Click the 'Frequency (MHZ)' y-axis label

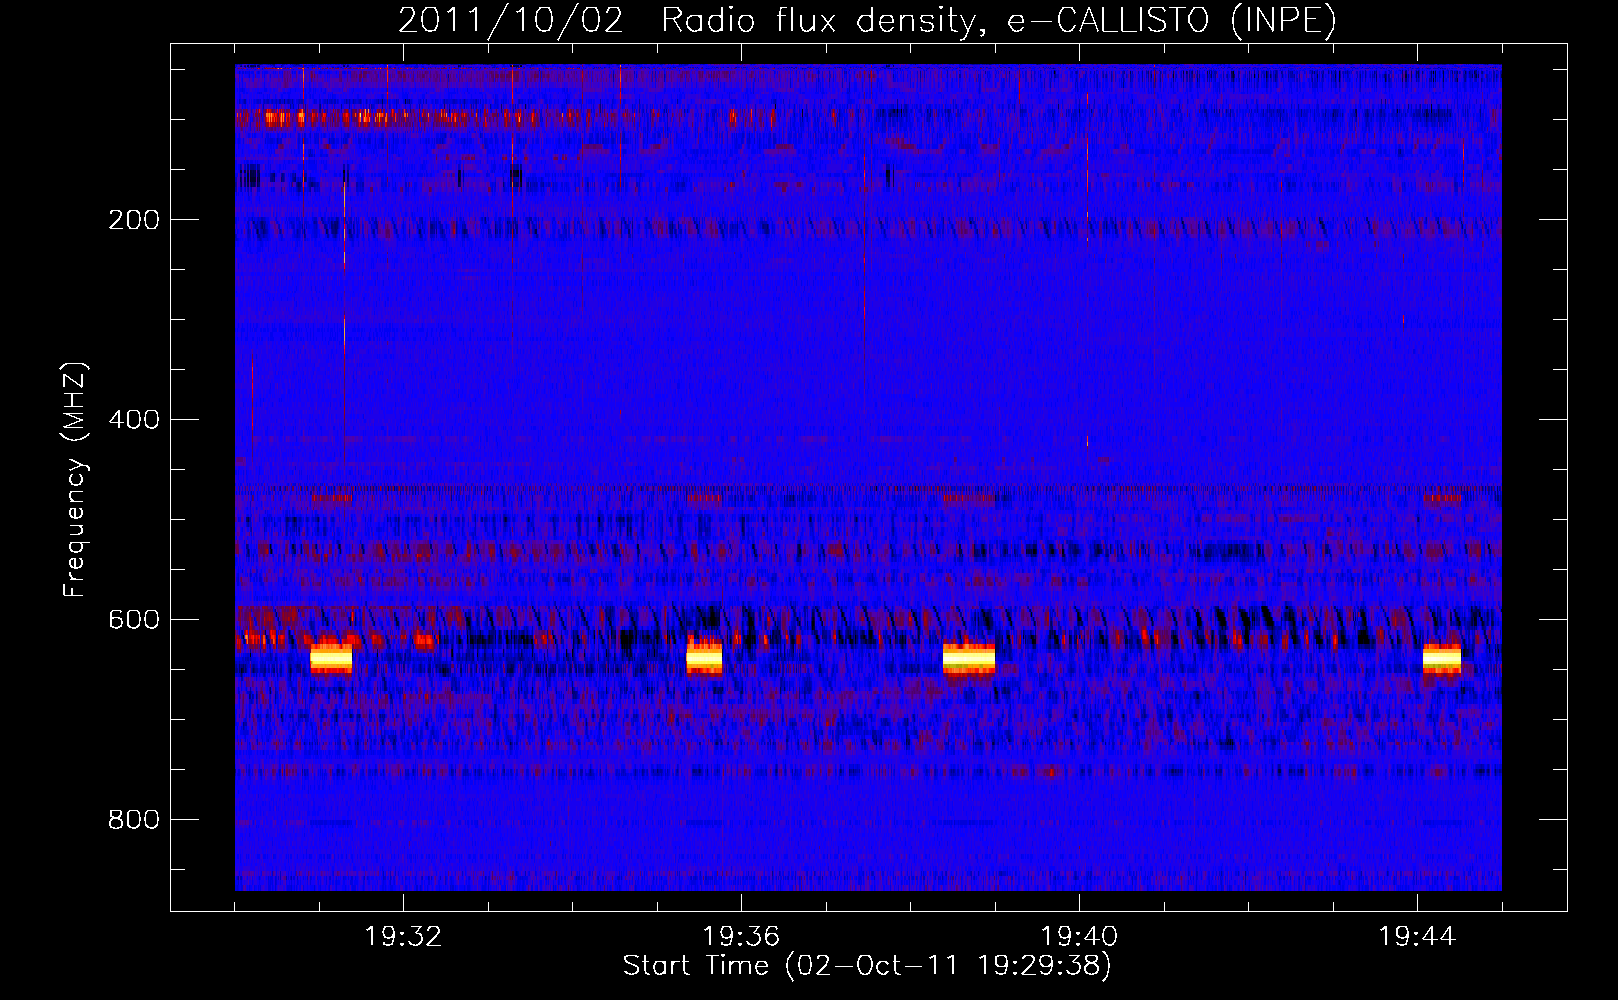point(75,479)
